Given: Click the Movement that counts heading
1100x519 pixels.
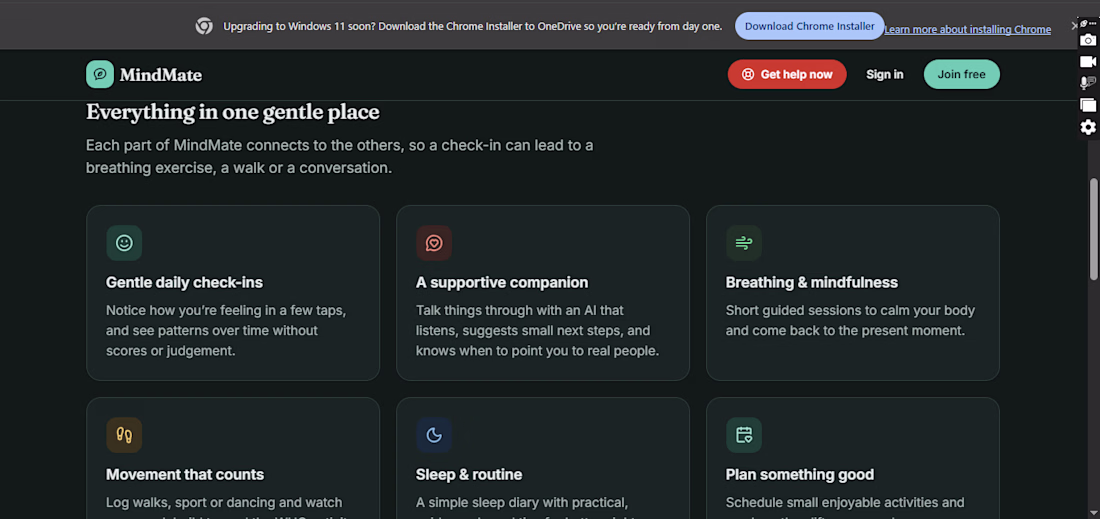Looking at the screenshot, I should pos(185,475).
